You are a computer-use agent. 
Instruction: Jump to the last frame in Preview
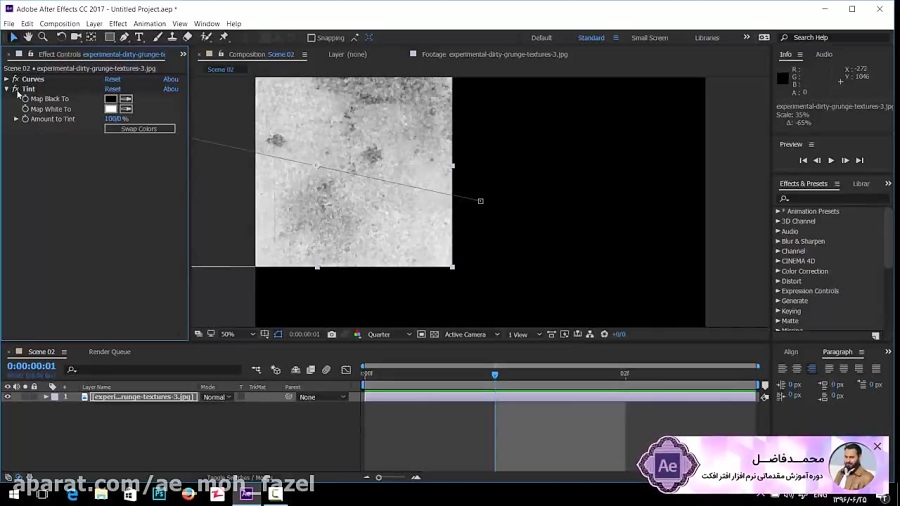tap(859, 161)
